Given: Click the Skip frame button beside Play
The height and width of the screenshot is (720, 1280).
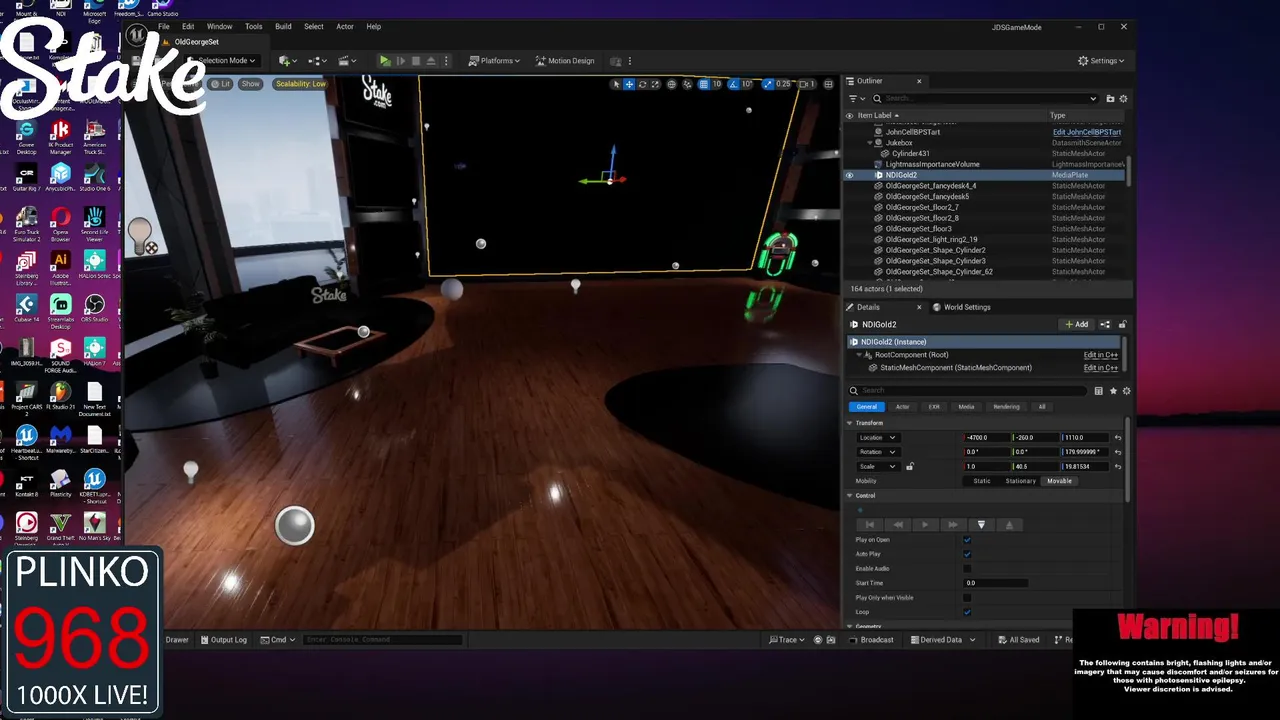Looking at the screenshot, I should [401, 61].
